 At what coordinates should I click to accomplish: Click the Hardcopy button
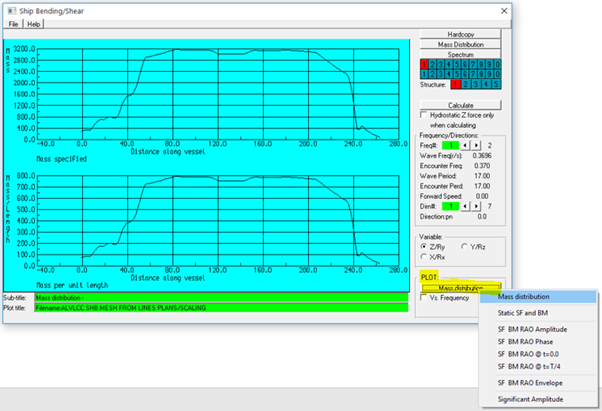pyautogui.click(x=461, y=34)
